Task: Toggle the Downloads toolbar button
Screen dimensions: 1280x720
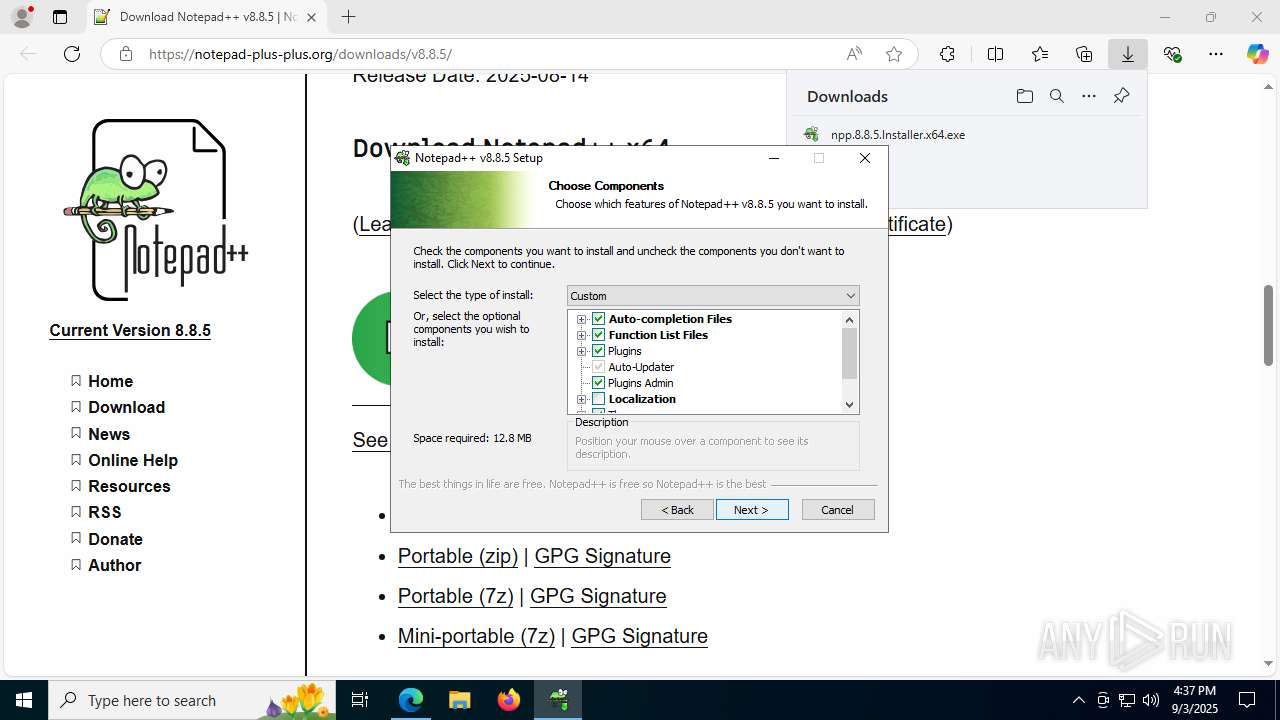Action: point(1128,54)
